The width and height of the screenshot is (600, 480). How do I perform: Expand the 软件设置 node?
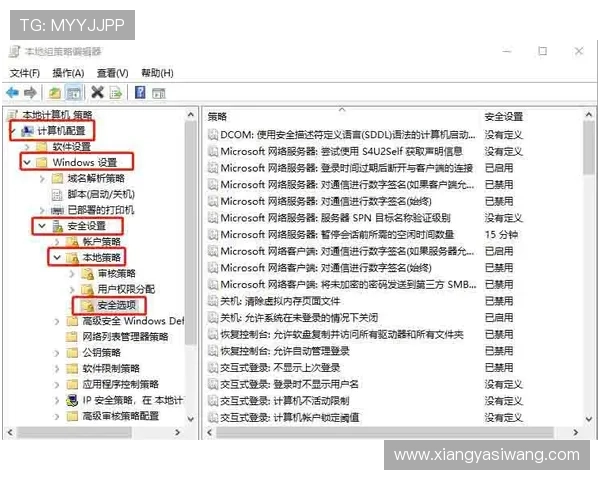point(27,147)
